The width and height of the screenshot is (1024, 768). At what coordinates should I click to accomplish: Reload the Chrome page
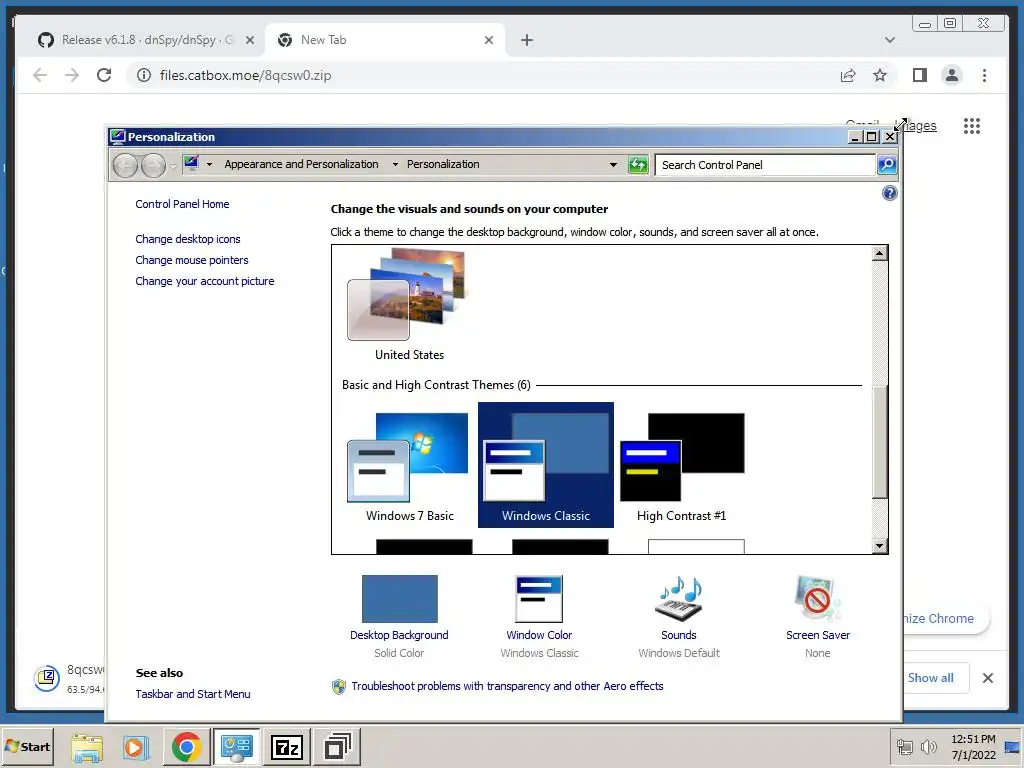104,75
